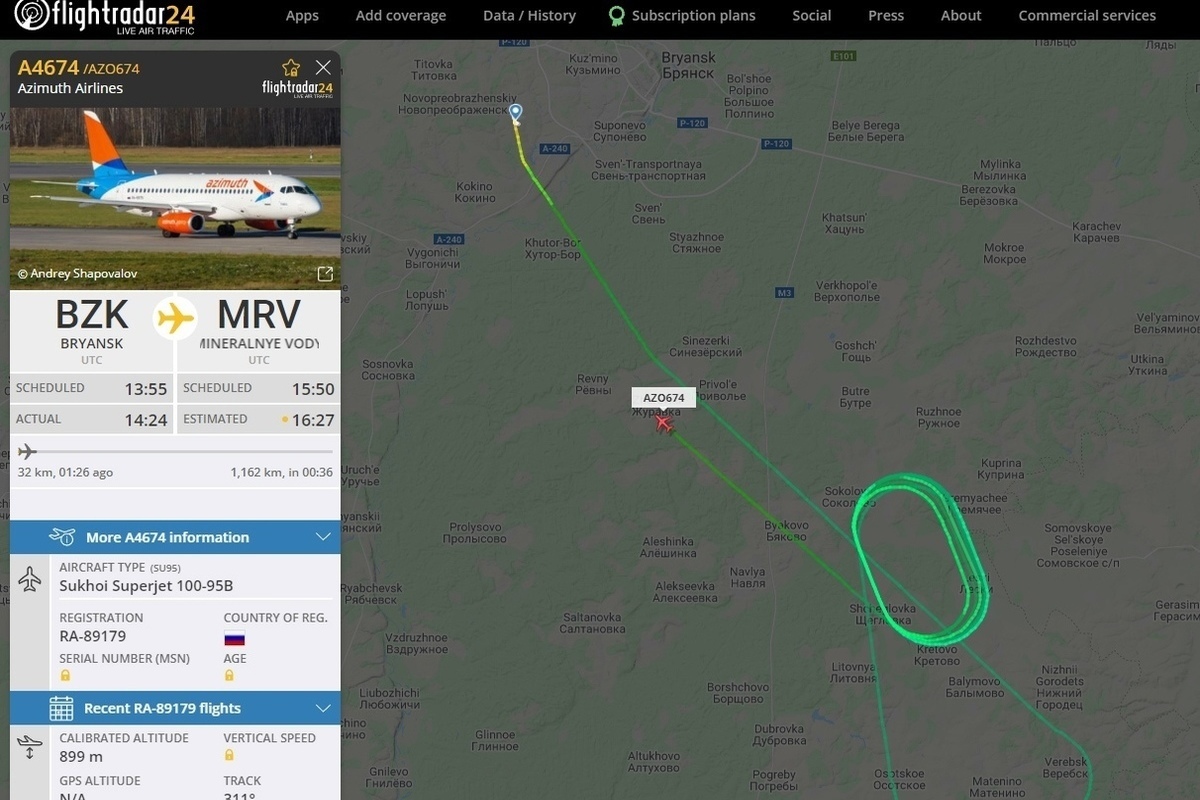Click the yellow airplane route icon
This screenshot has height=800, width=1200.
pyautogui.click(x=175, y=318)
